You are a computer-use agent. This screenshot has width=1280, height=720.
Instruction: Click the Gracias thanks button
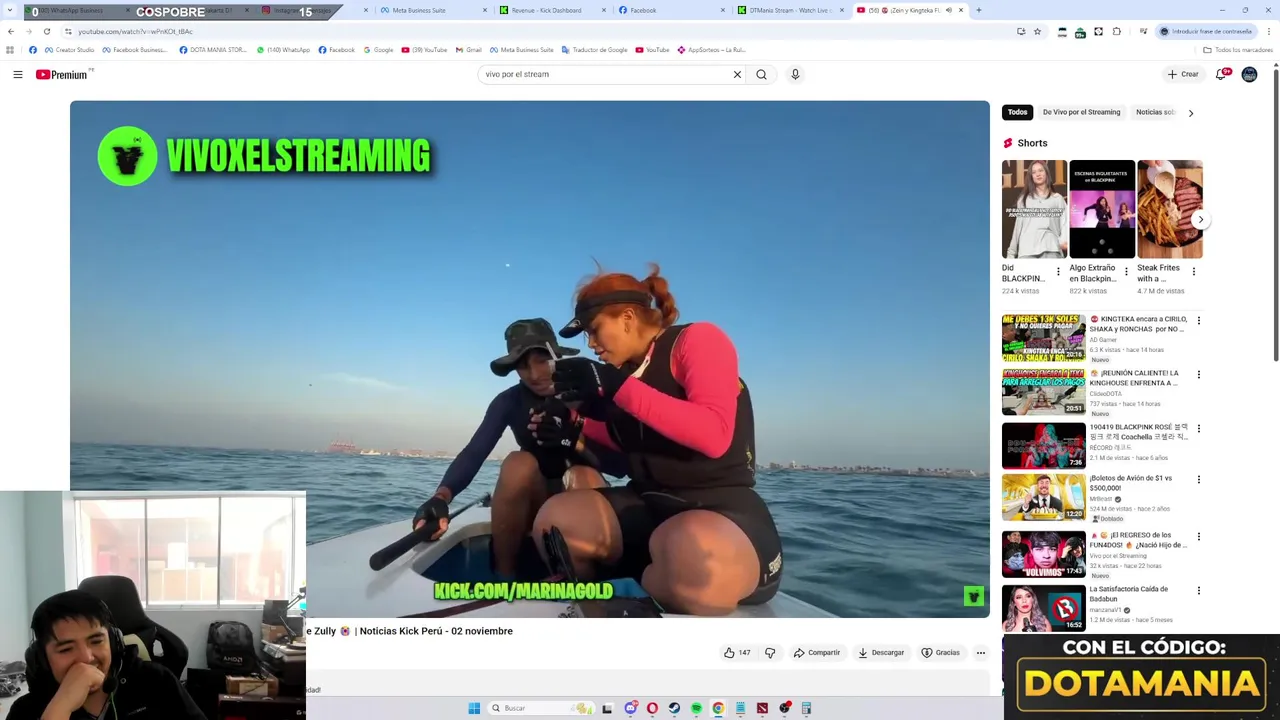coord(941,652)
